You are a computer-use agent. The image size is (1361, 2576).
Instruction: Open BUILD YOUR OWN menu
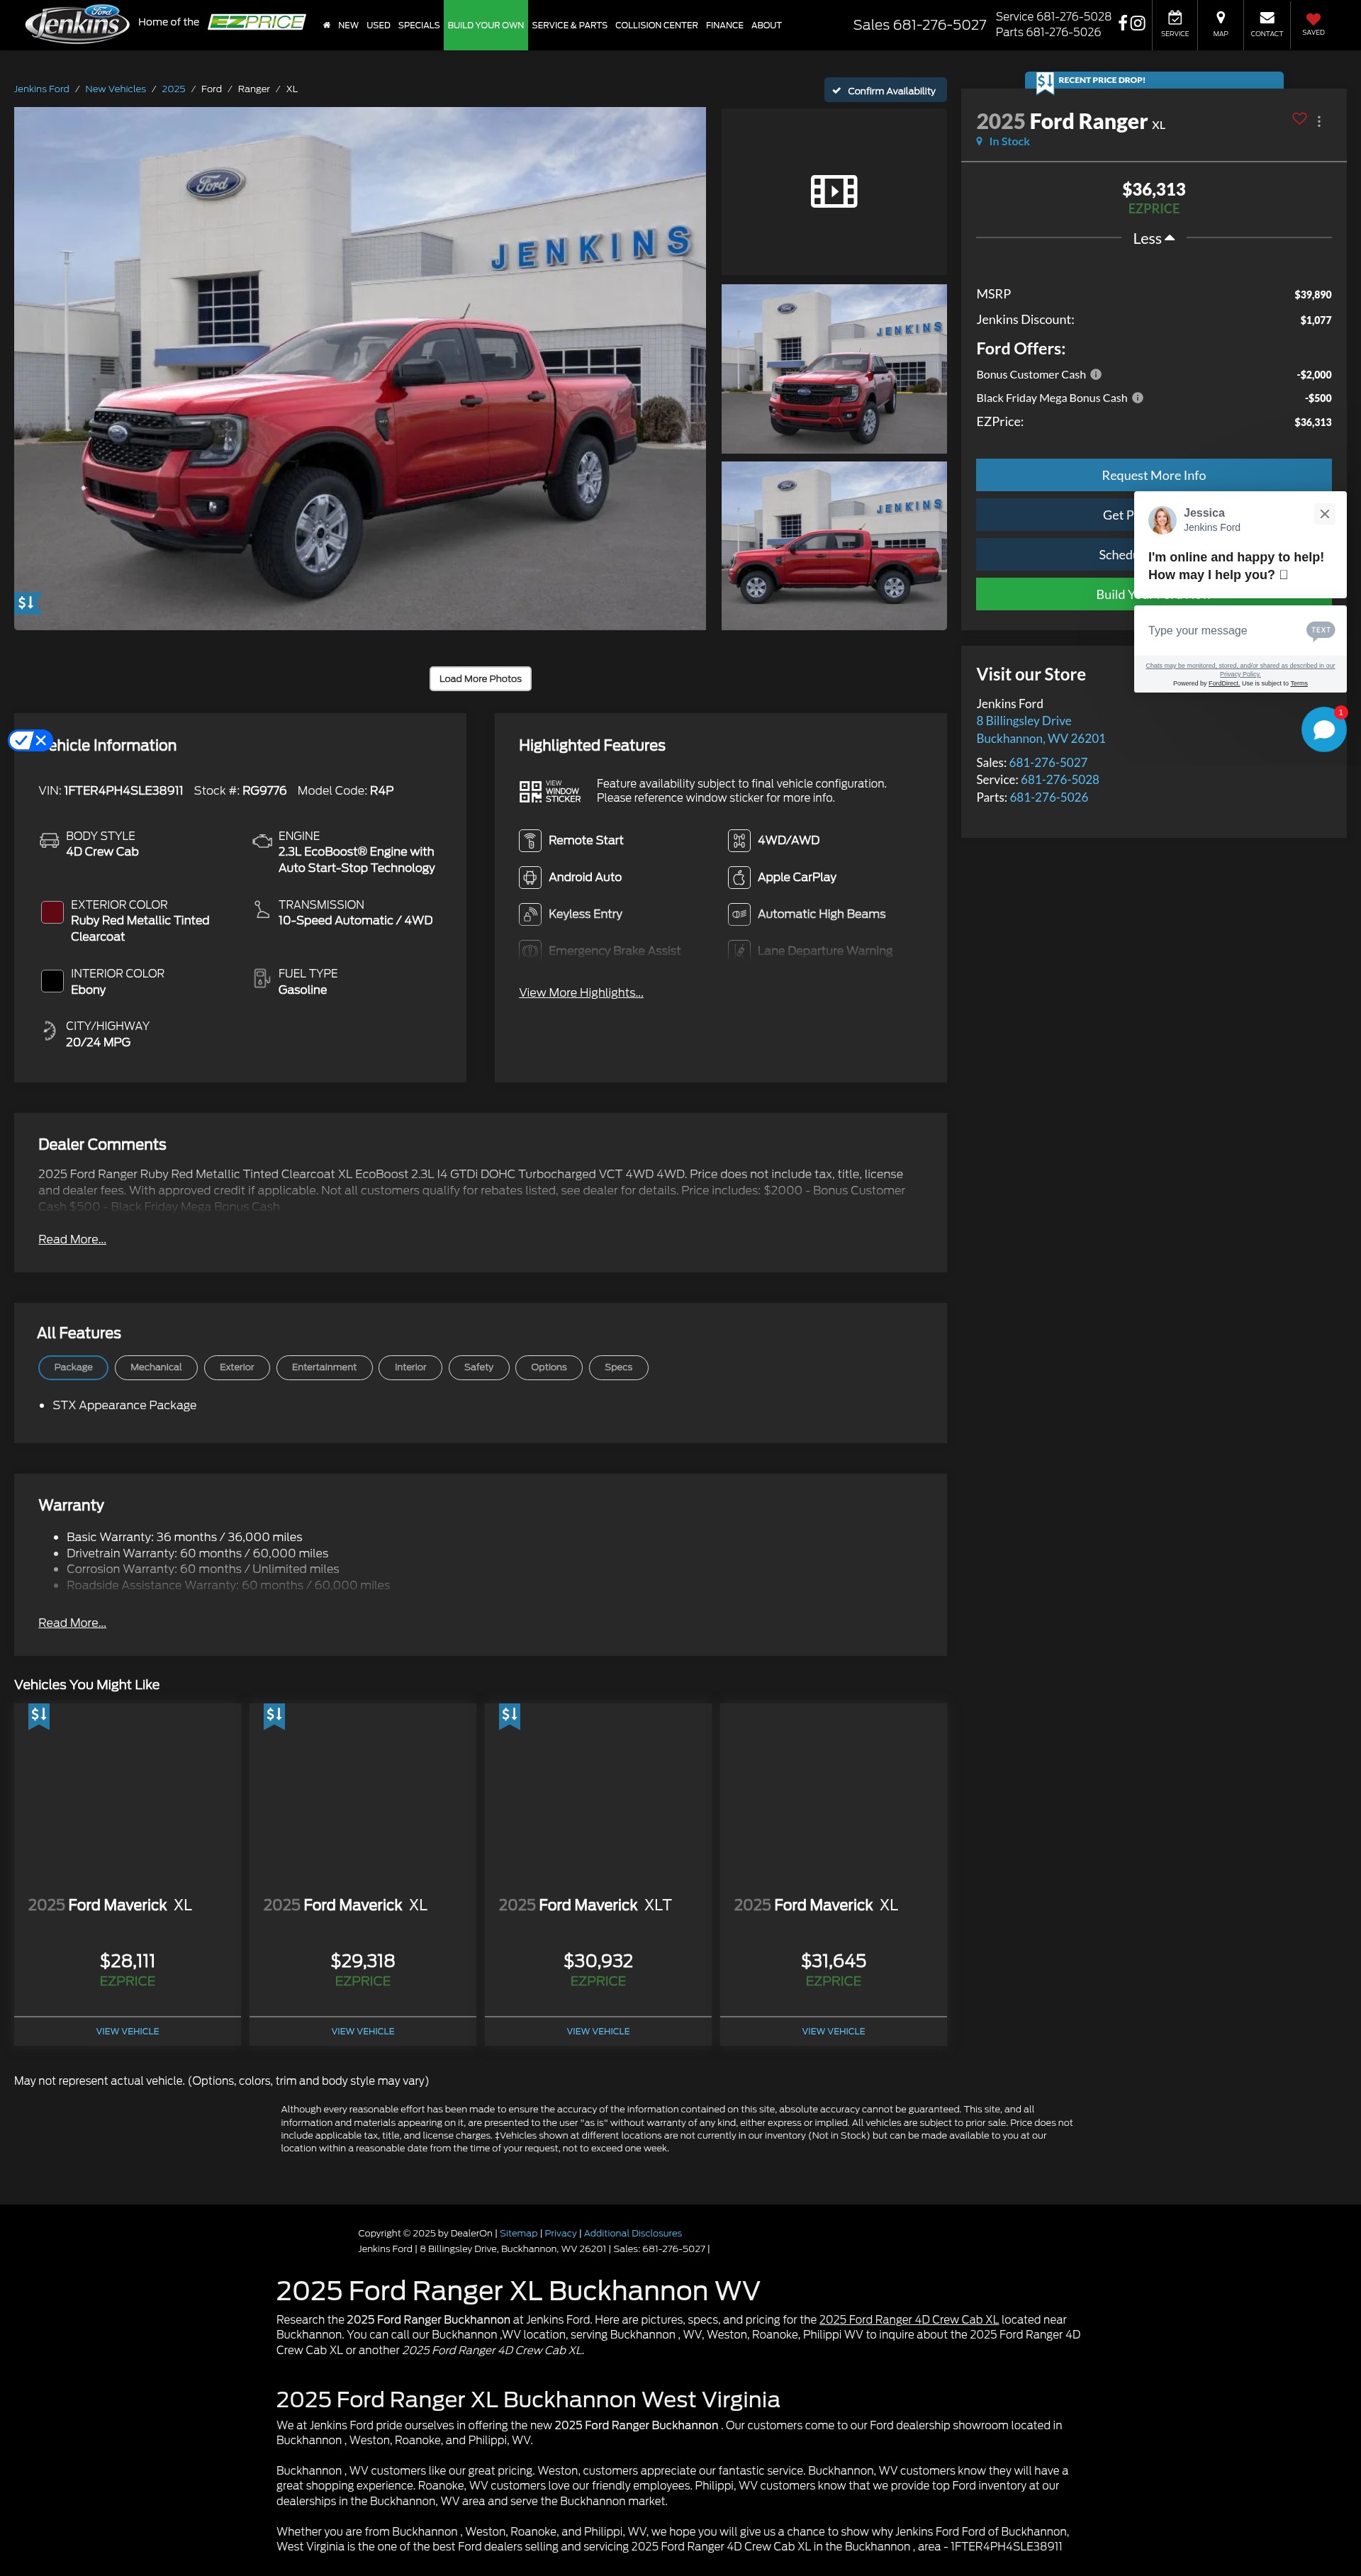click(486, 25)
